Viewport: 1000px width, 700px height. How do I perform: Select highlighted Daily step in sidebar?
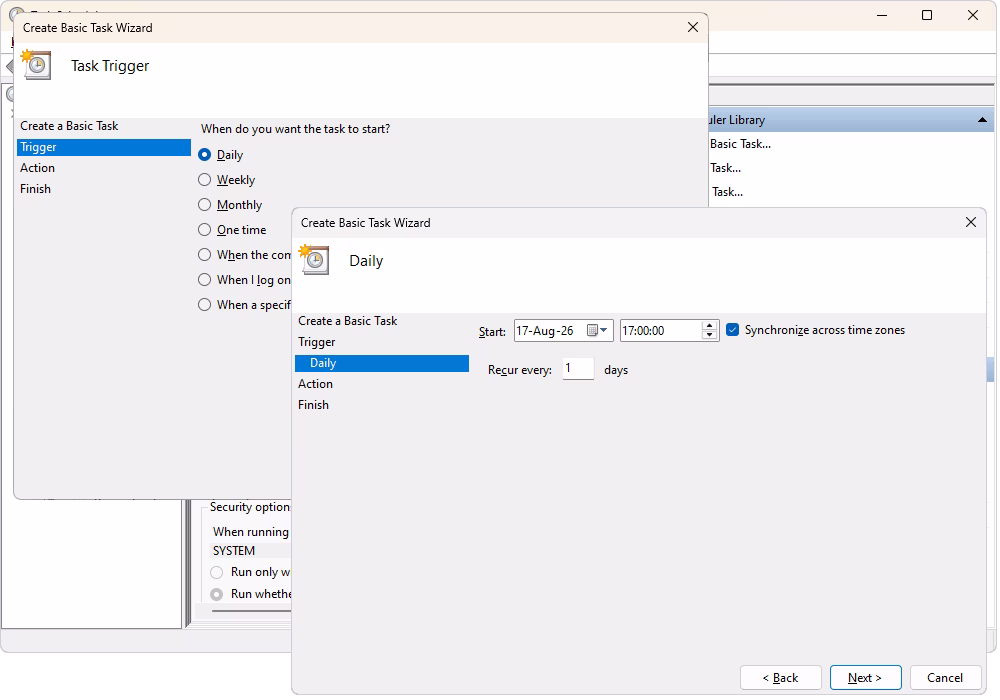(381, 363)
